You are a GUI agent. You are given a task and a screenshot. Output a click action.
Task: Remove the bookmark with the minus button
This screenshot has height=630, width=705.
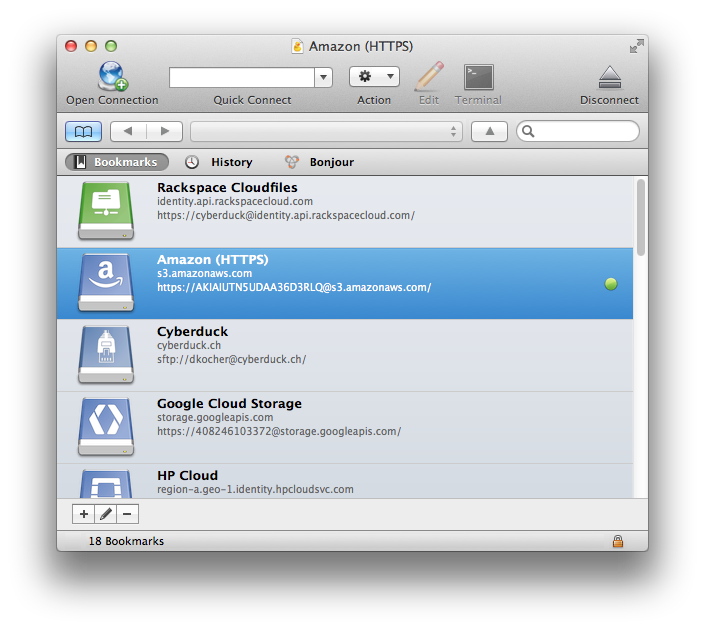(128, 514)
